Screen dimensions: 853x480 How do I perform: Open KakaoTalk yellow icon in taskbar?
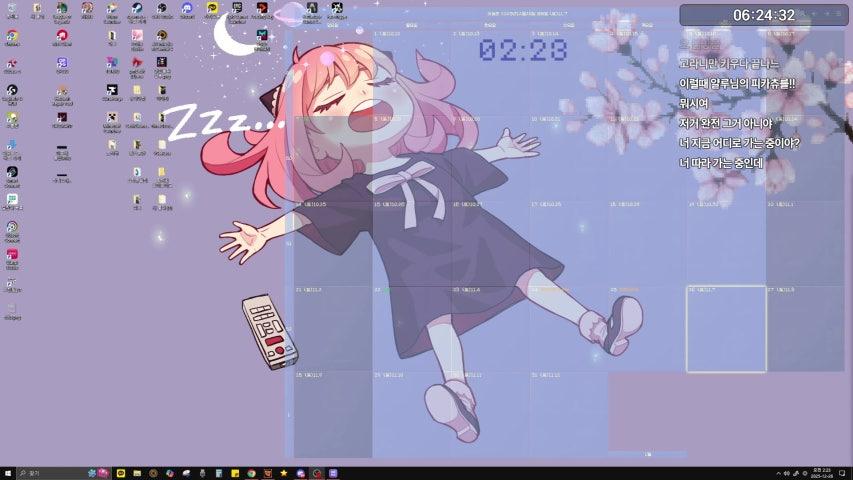[x=121, y=473]
